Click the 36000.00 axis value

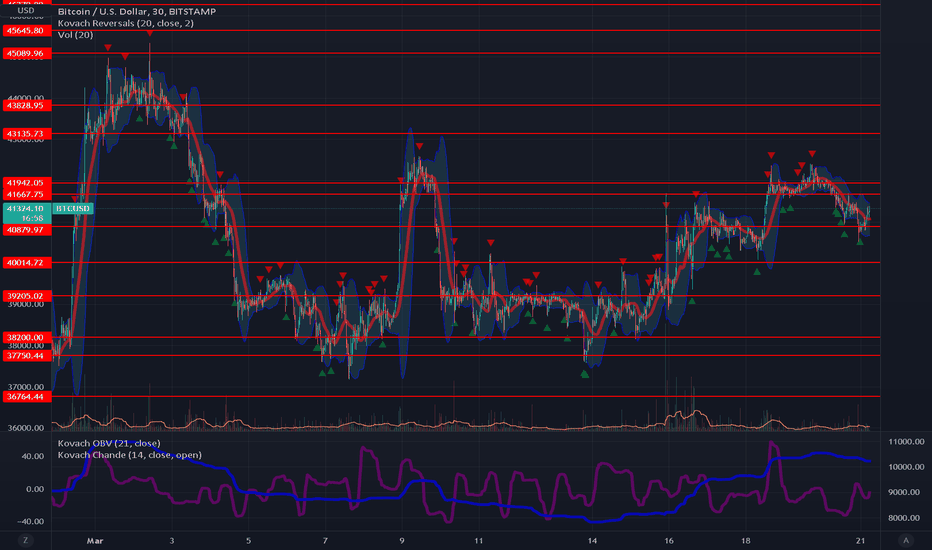[25, 428]
